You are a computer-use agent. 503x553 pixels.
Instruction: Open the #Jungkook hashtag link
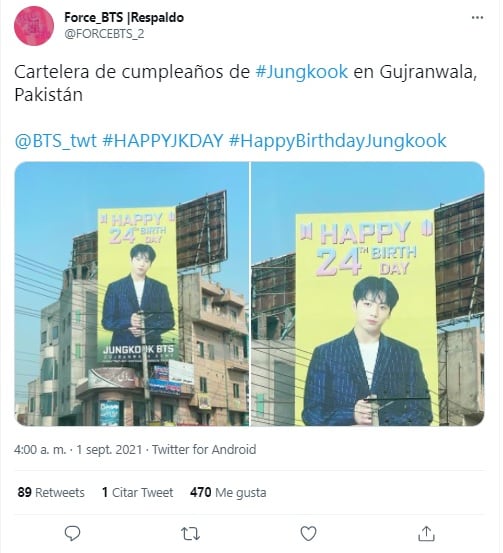click(x=302, y=72)
